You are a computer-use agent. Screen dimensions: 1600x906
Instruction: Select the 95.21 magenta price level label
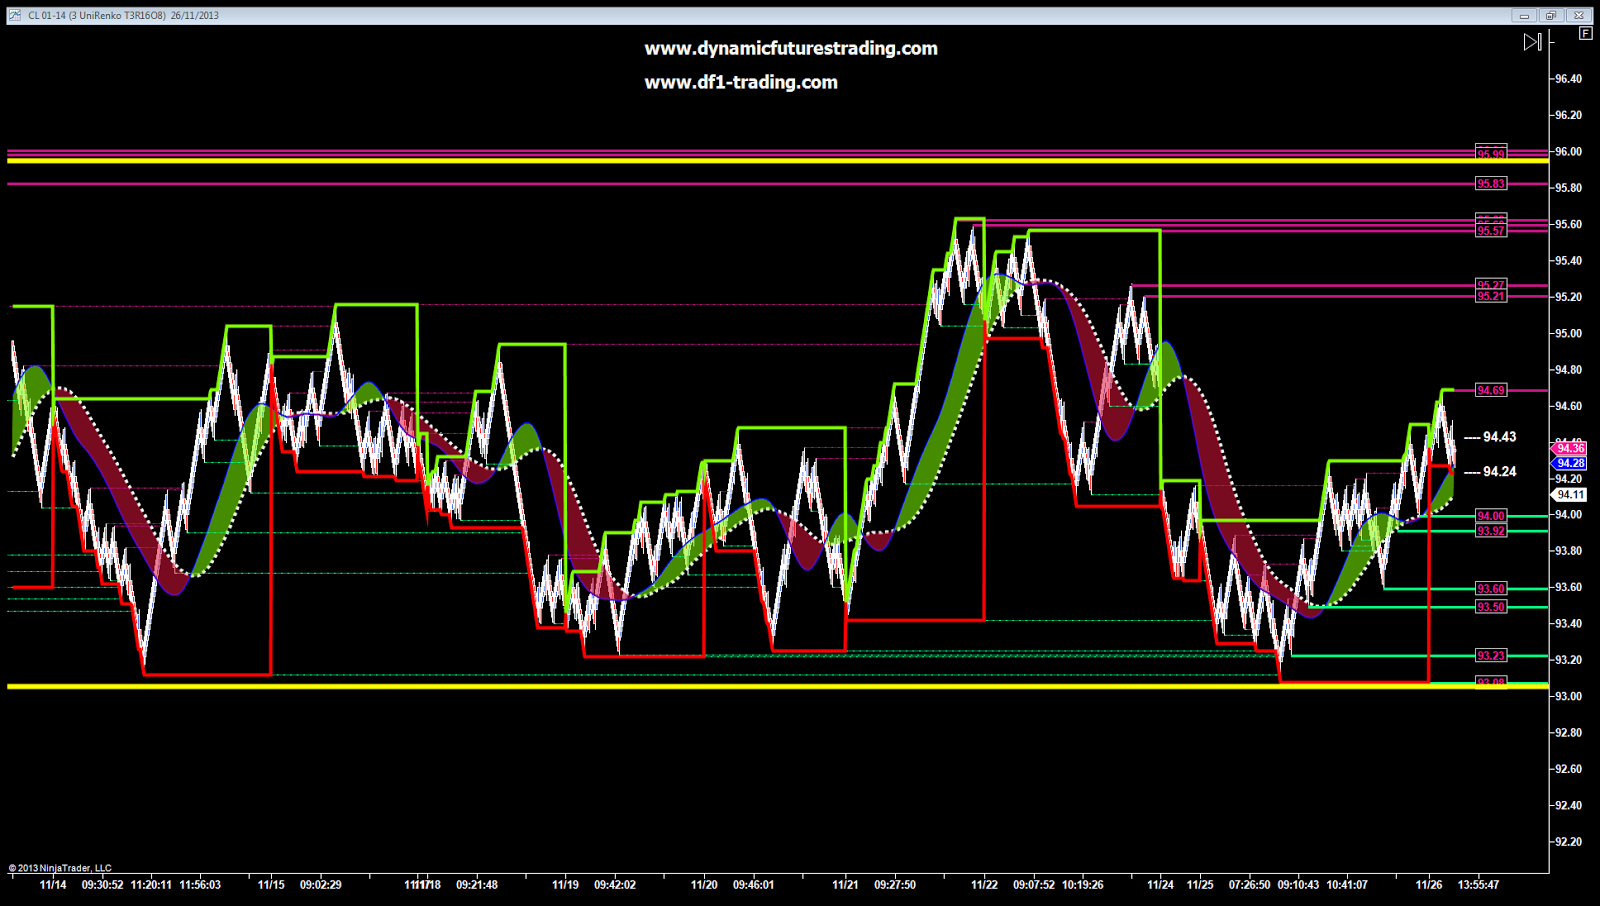pos(1491,296)
